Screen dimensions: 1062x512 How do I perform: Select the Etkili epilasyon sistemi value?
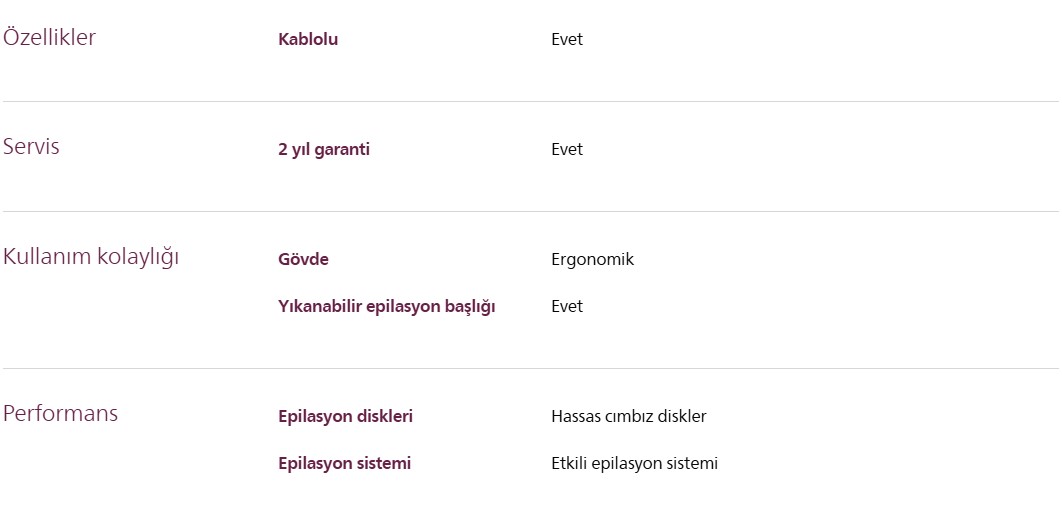[x=634, y=464]
